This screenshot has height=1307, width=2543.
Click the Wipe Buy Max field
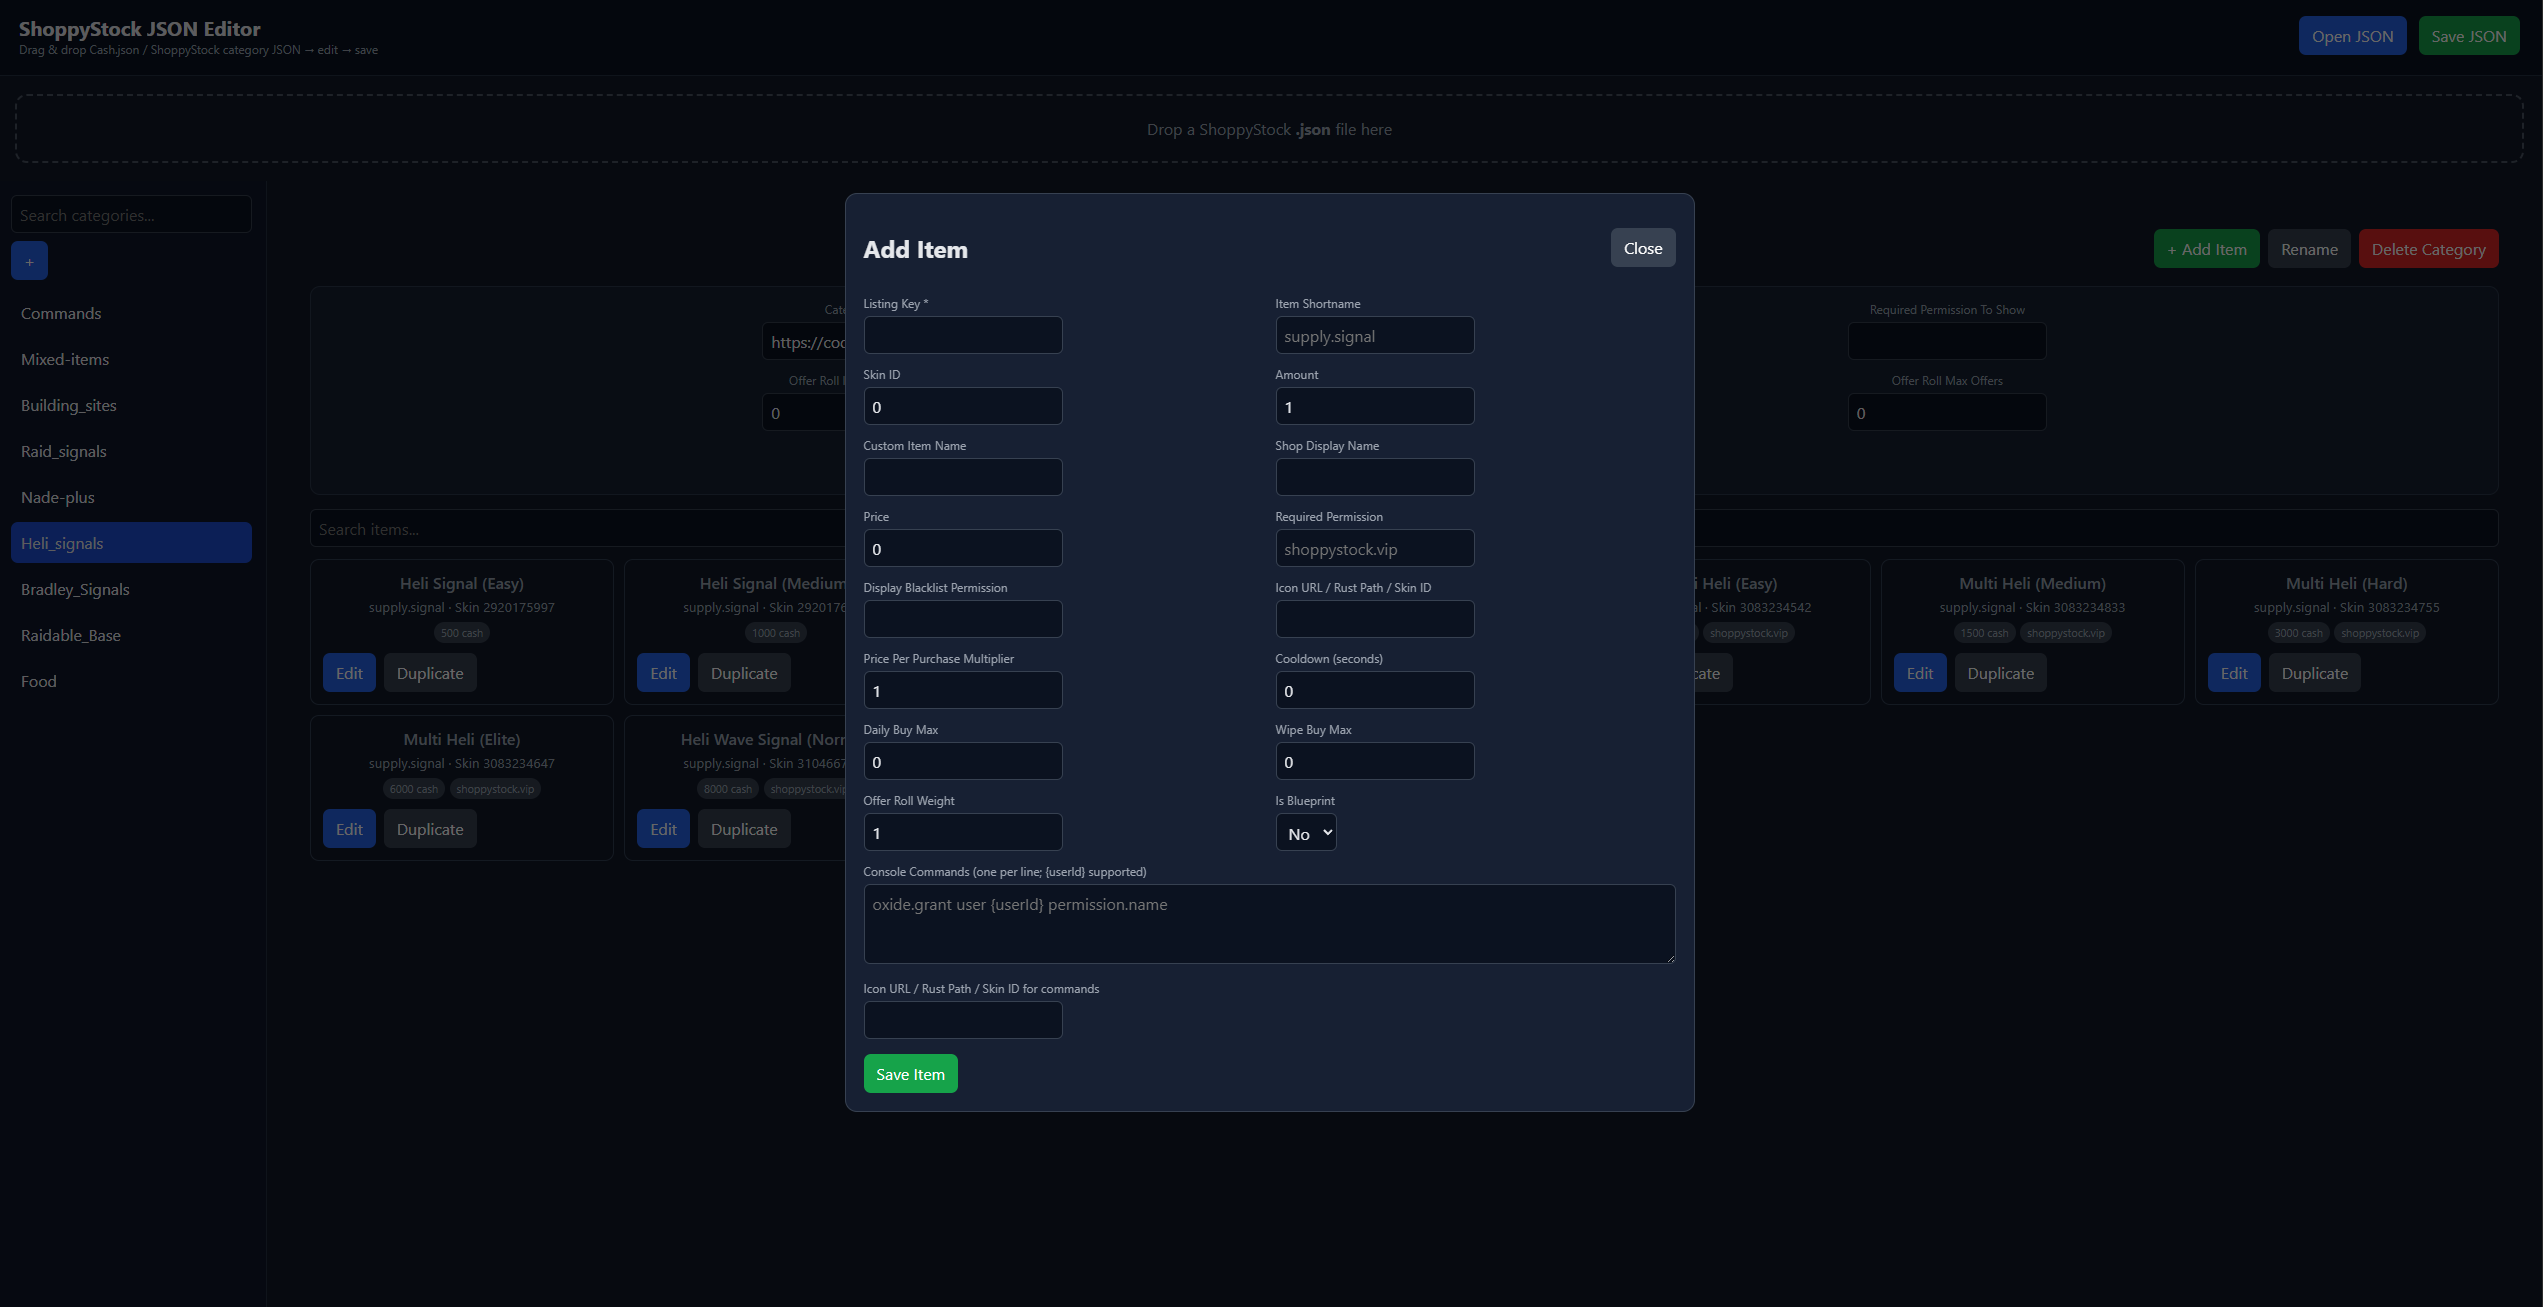click(x=1375, y=761)
